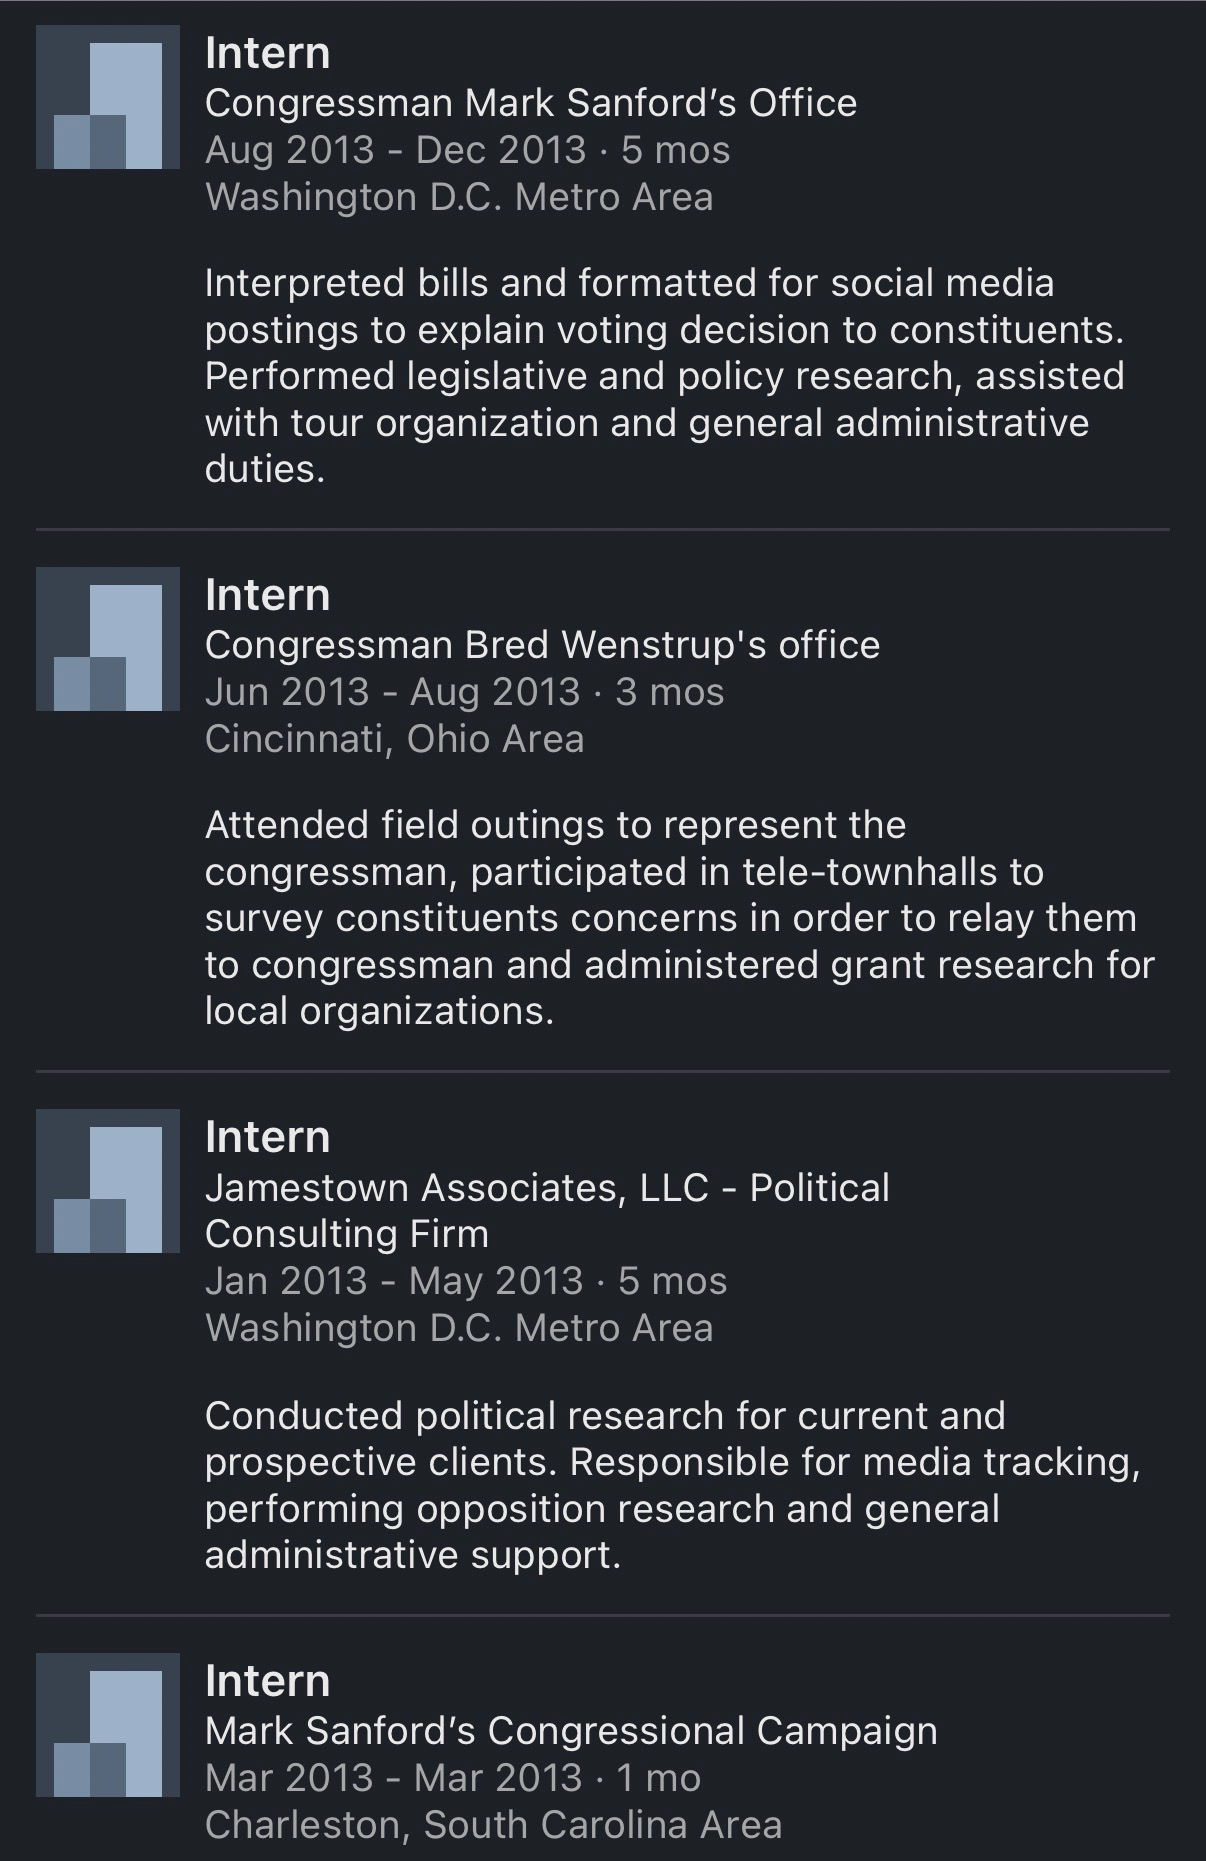1206x1861 pixels.
Task: Click Charleston, South Carolina Area location
Action: (493, 1825)
